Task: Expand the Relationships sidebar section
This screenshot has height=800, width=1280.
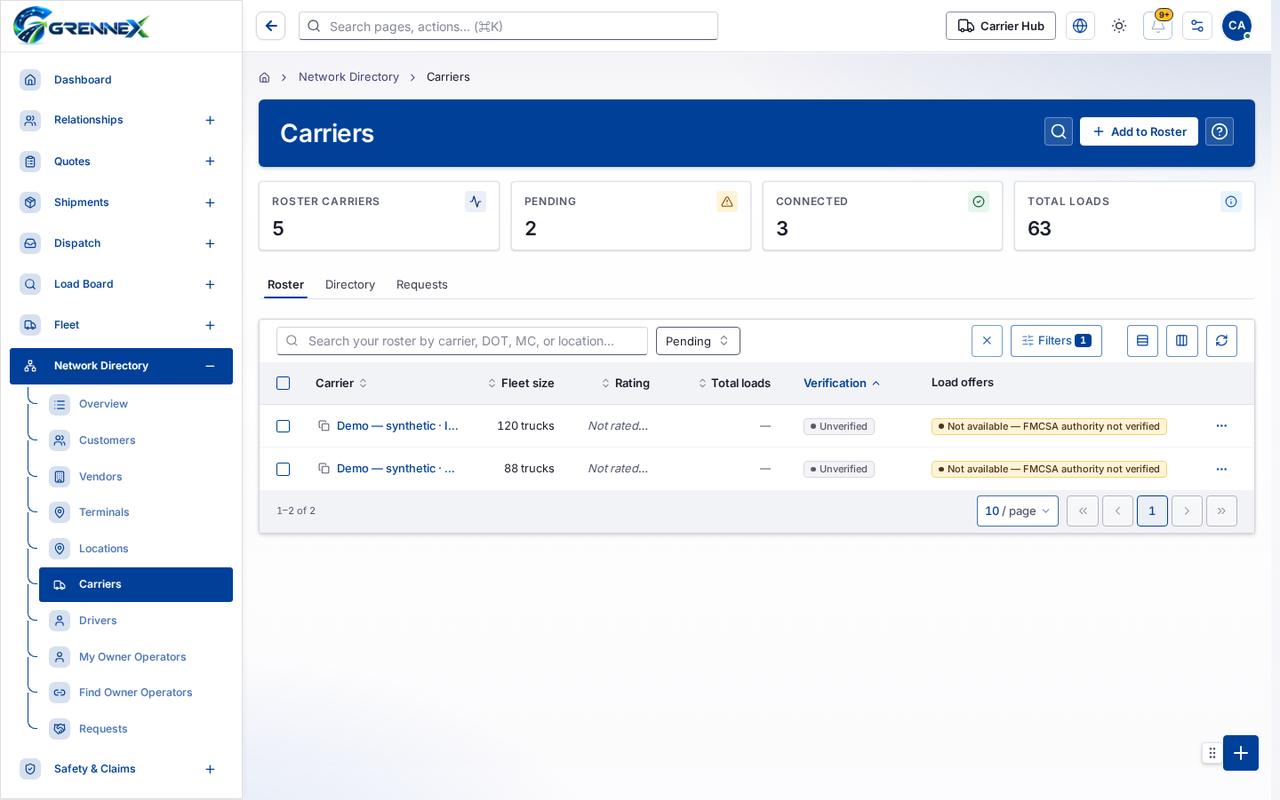Action: [210, 120]
